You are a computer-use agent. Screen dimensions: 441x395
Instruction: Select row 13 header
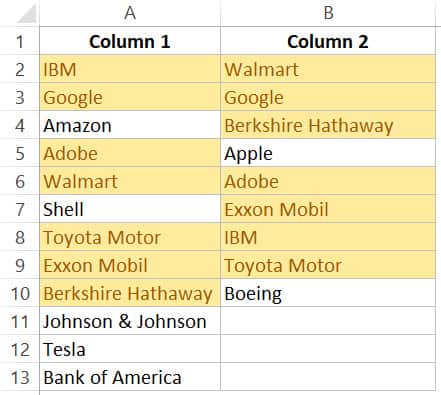20,377
